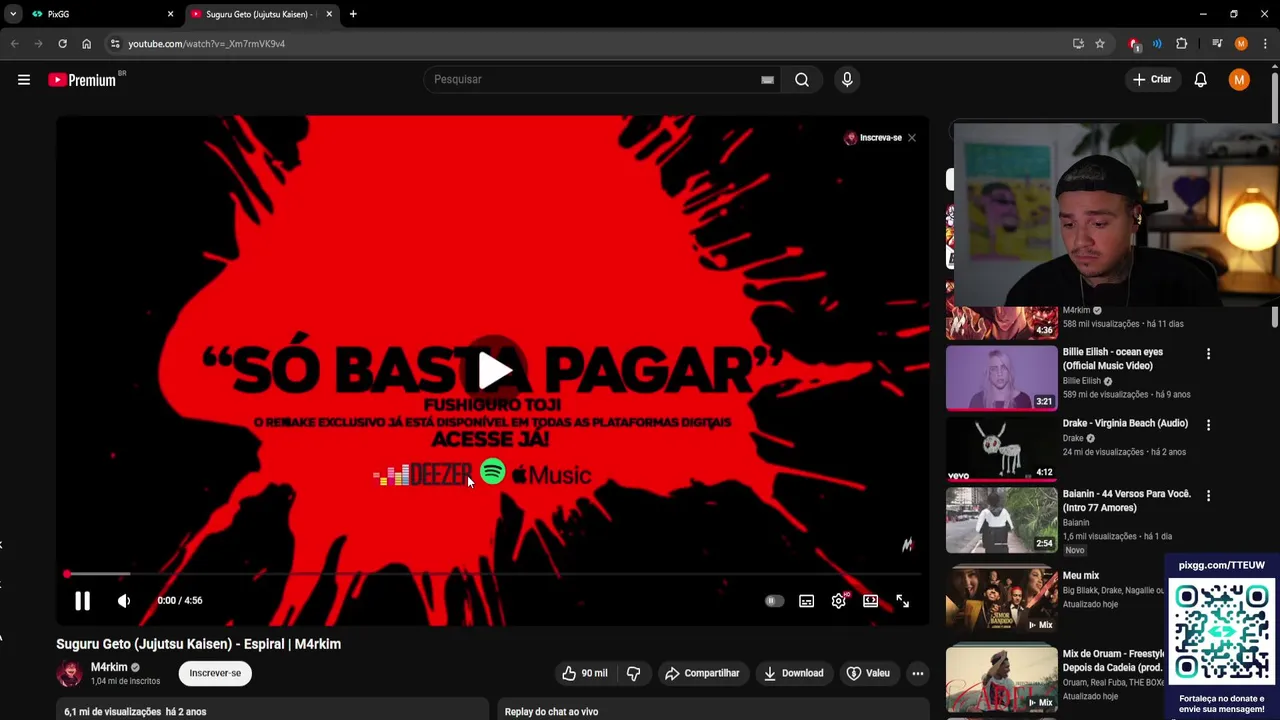Pause the video with the pause button

point(82,601)
